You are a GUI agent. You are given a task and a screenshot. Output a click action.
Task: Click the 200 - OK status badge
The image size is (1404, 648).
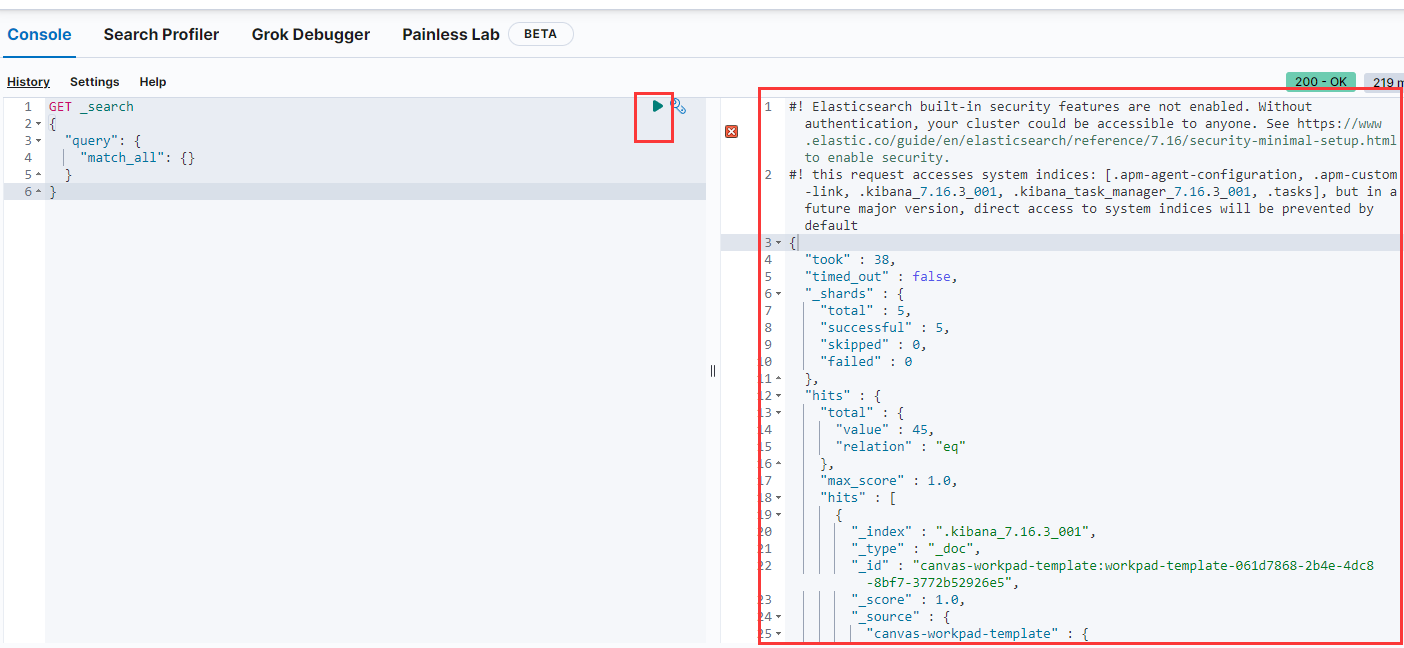pyautogui.click(x=1320, y=81)
